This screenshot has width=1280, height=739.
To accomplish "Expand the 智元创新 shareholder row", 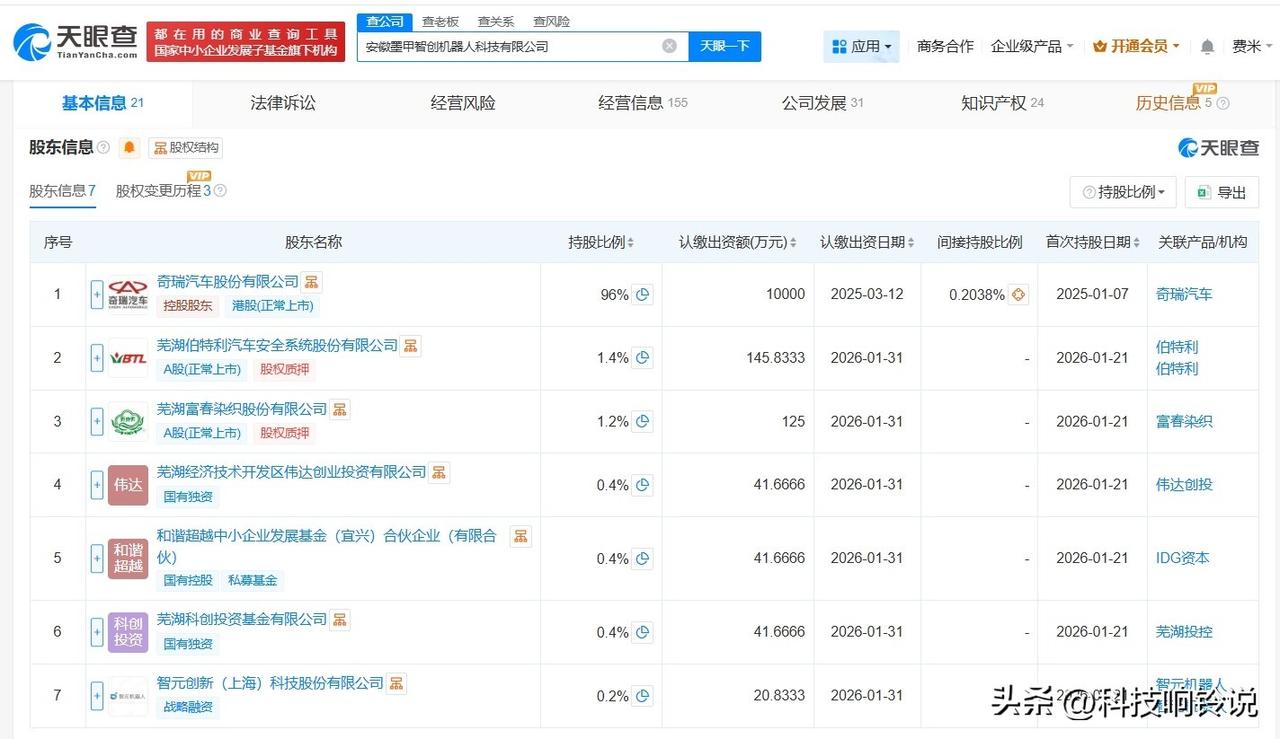I will point(97,695).
